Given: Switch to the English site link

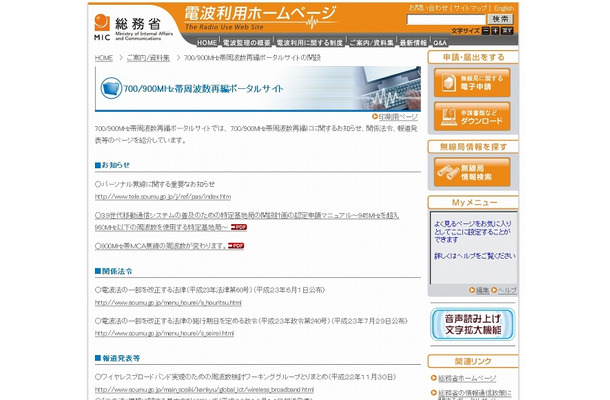Looking at the screenshot, I should 504,8.
